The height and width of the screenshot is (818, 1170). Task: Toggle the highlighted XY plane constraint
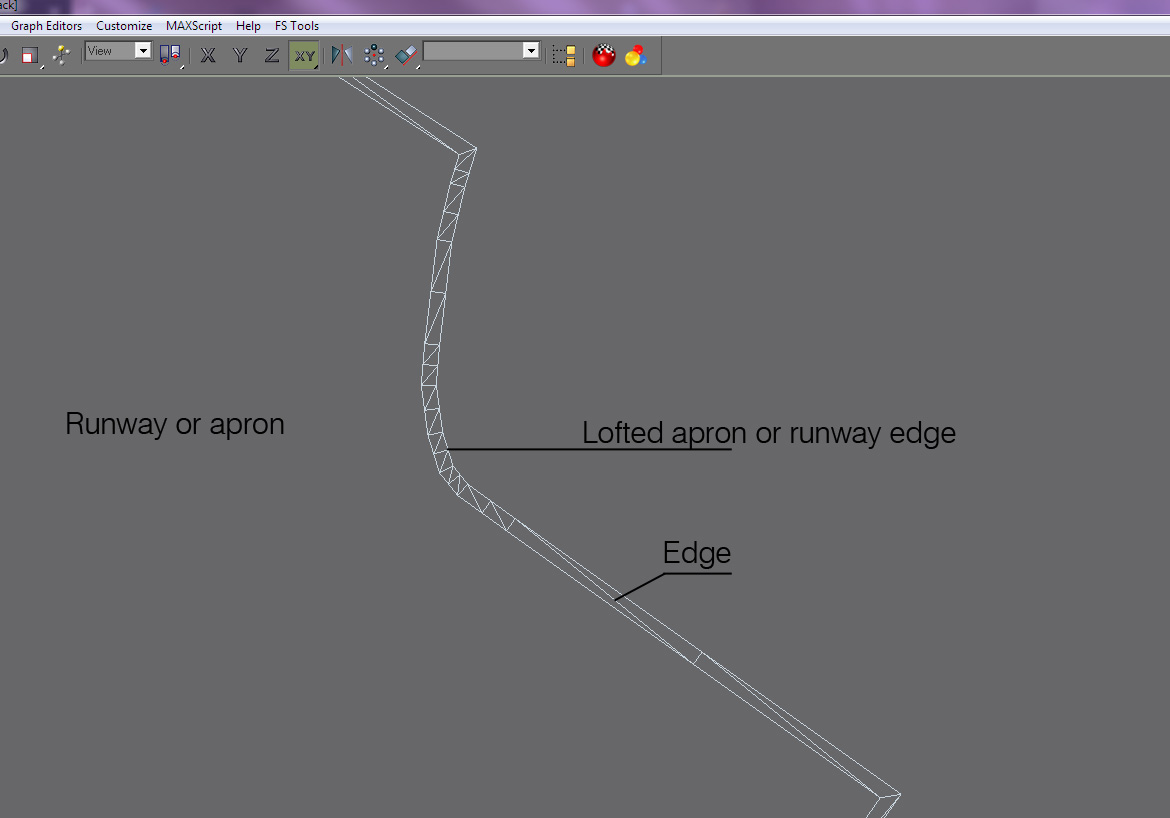(304, 55)
